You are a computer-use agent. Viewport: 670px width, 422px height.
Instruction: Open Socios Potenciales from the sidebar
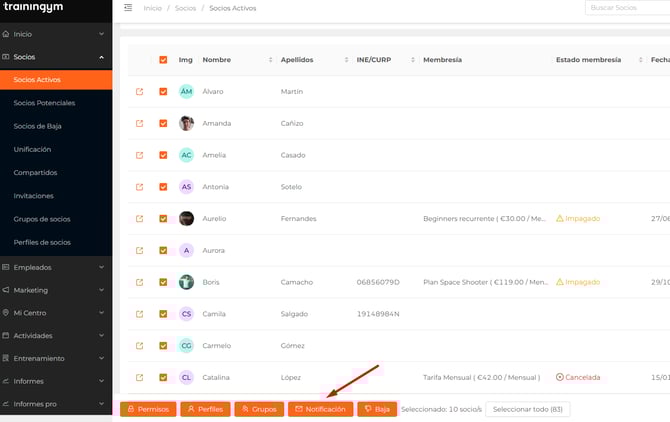[44, 103]
